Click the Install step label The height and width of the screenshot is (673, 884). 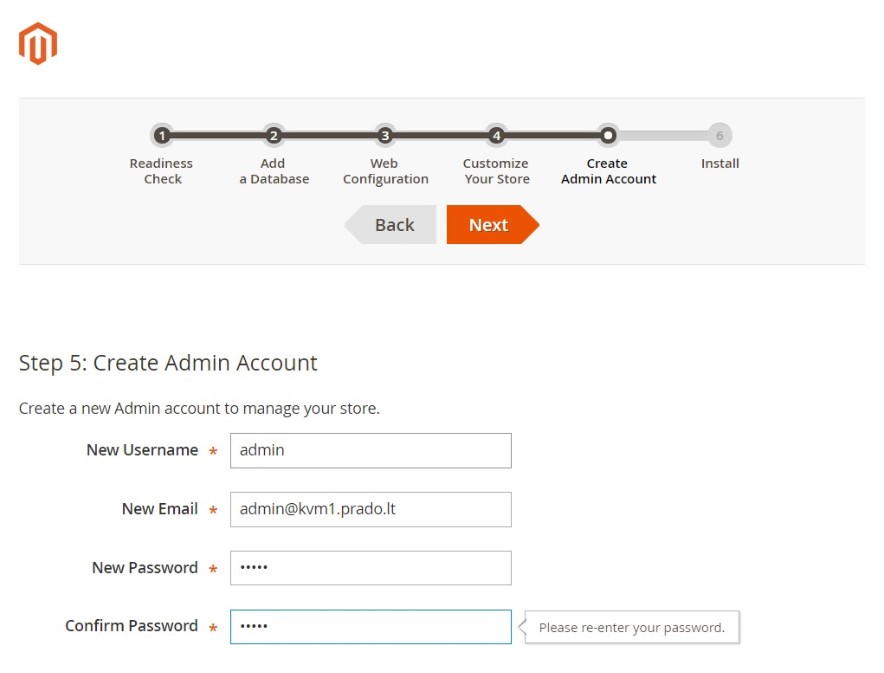pos(720,163)
